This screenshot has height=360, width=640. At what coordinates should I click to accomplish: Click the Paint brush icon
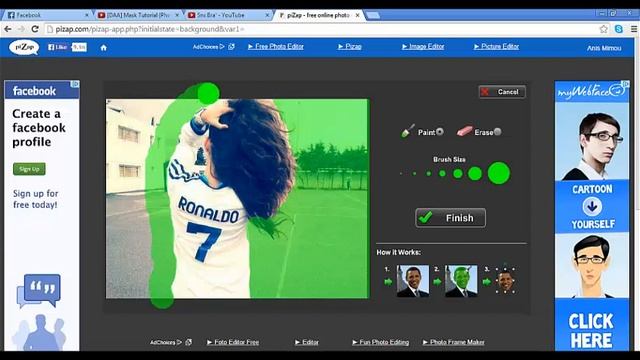click(407, 131)
